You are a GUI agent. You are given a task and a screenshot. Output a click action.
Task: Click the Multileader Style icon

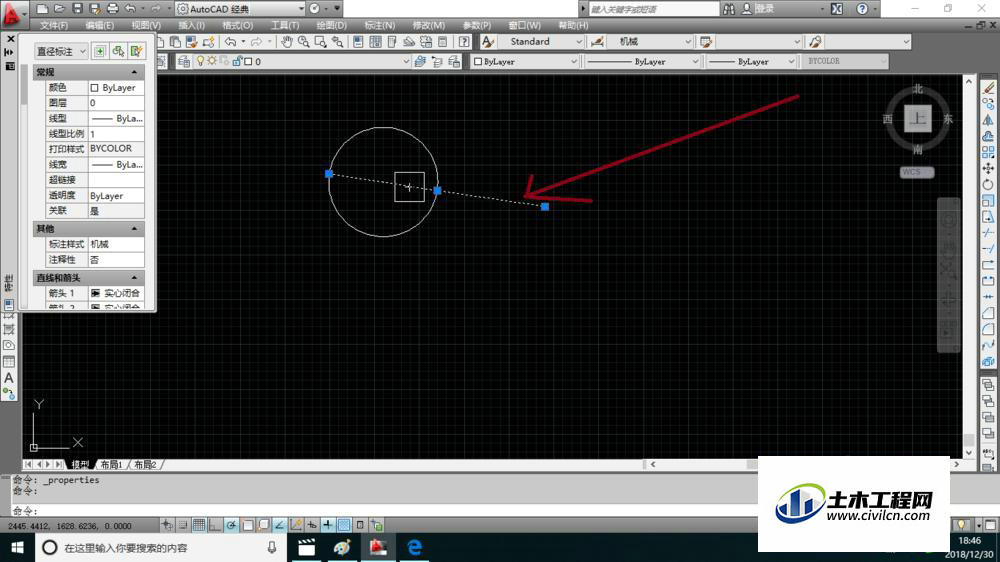pos(815,42)
